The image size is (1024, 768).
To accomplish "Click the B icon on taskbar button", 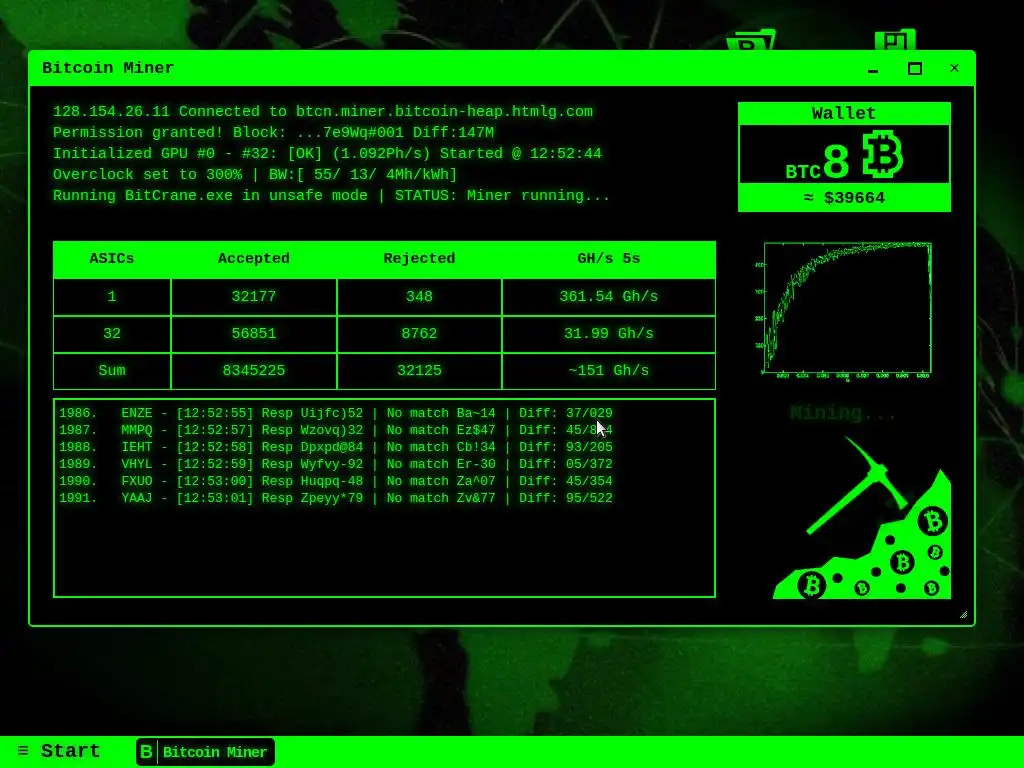I will (146, 752).
